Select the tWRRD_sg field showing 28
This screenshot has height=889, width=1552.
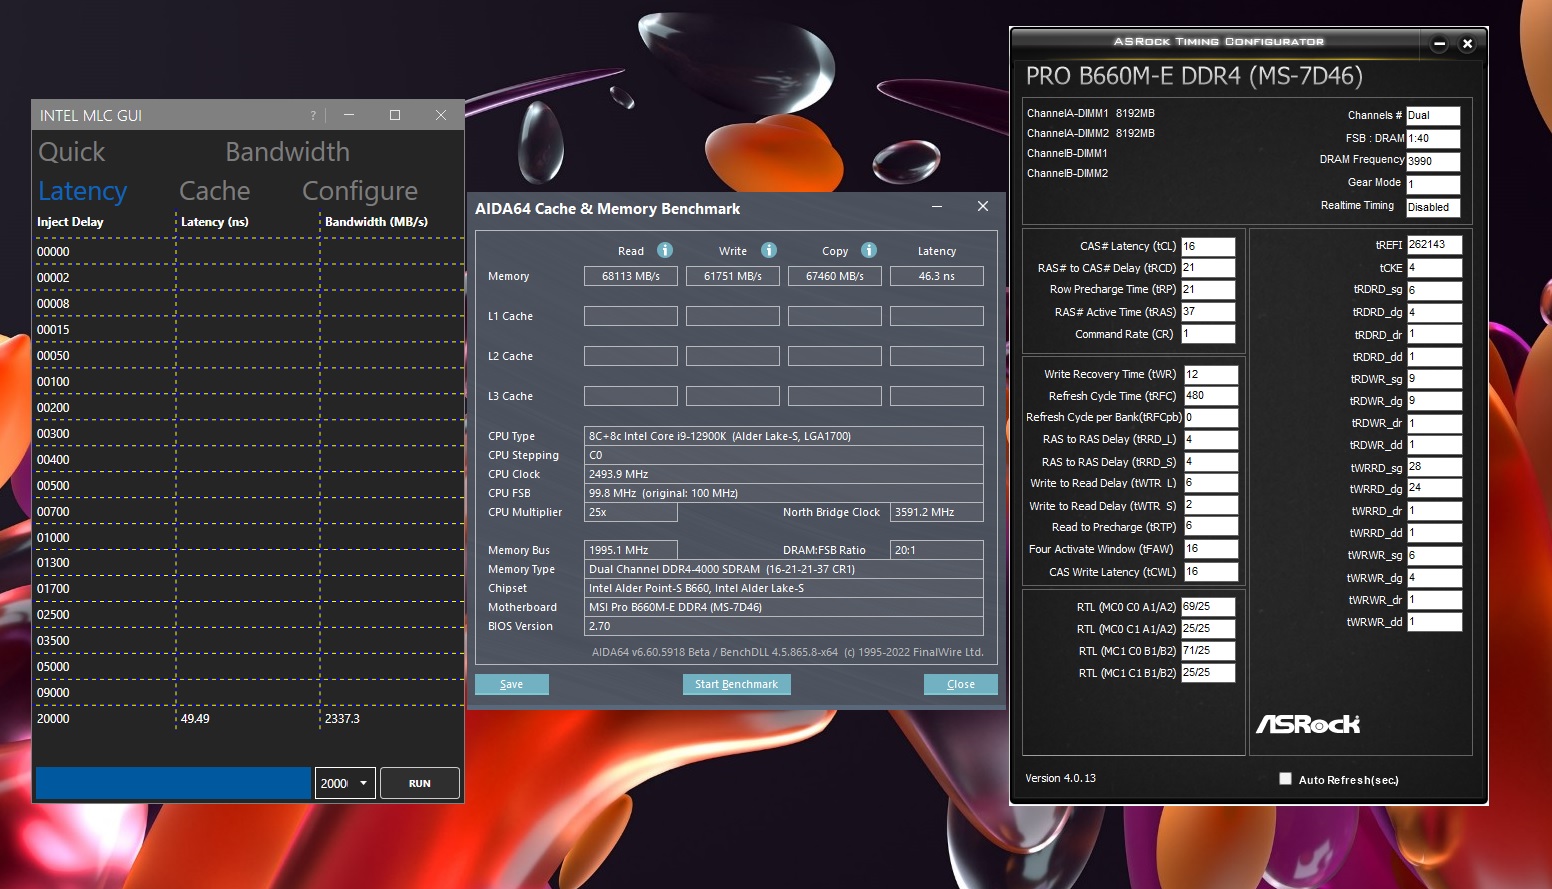(1435, 467)
